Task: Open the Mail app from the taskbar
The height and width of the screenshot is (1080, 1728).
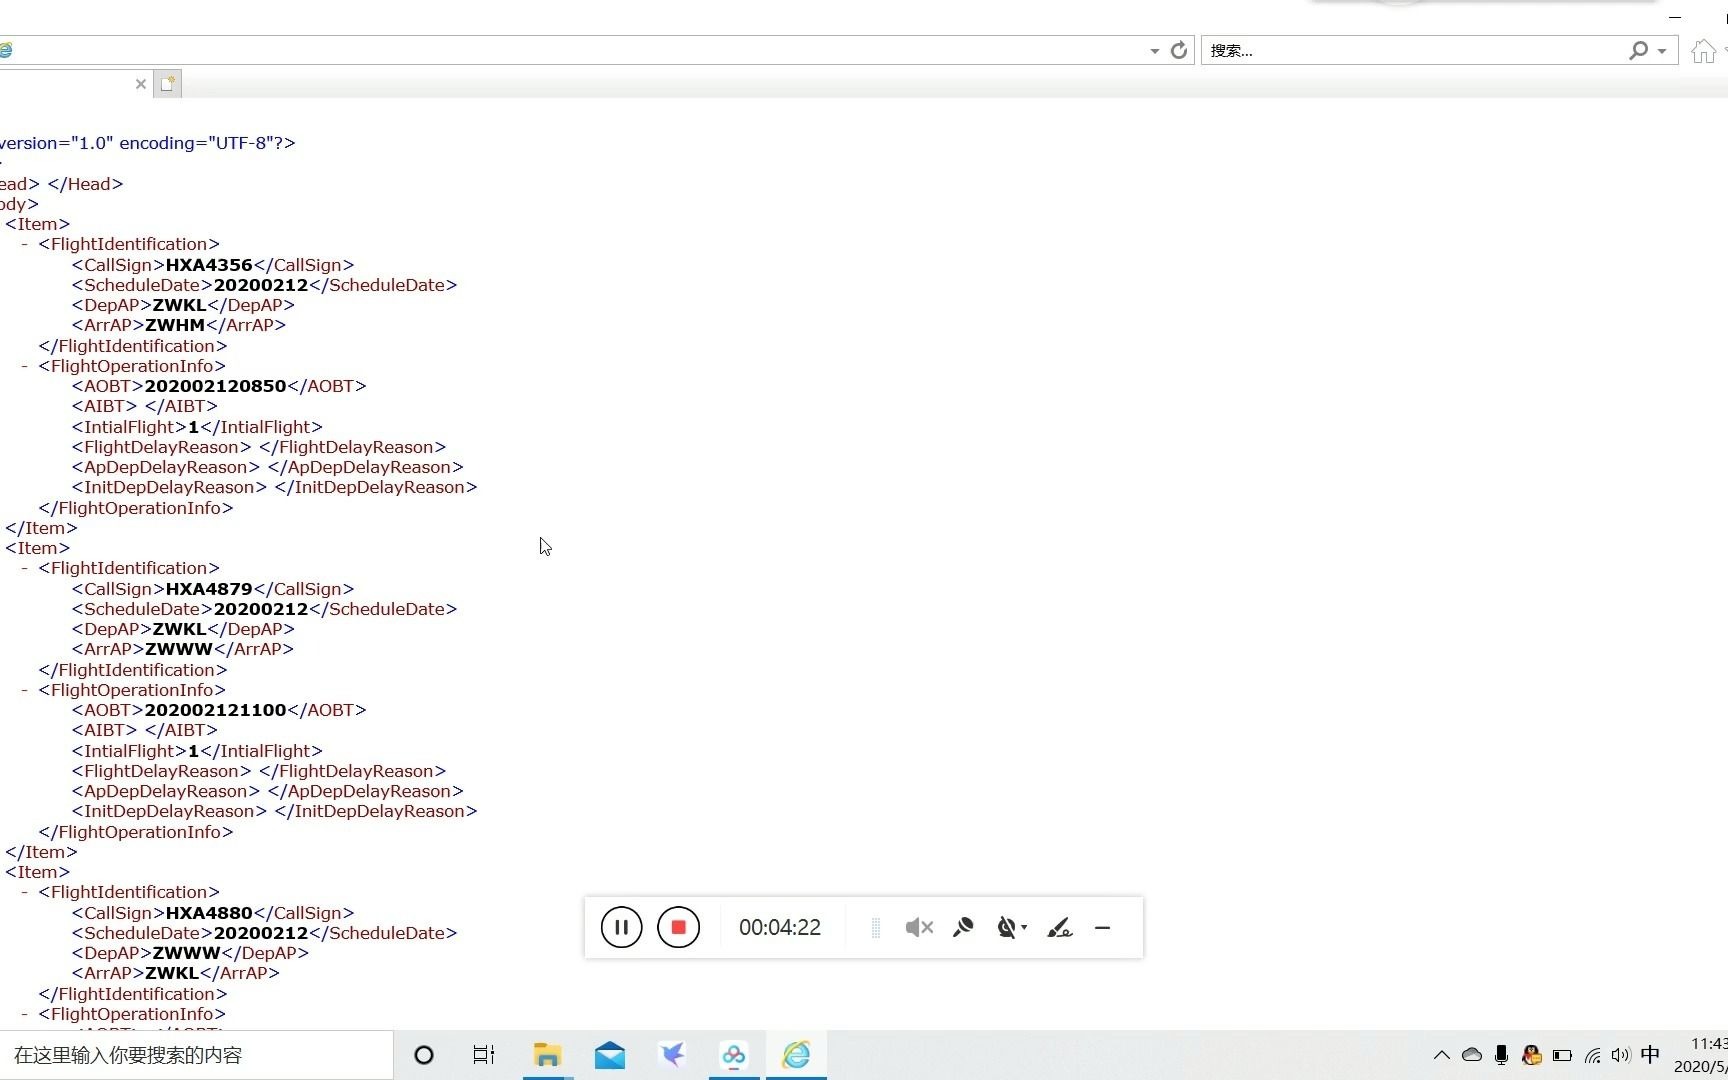Action: [610, 1055]
